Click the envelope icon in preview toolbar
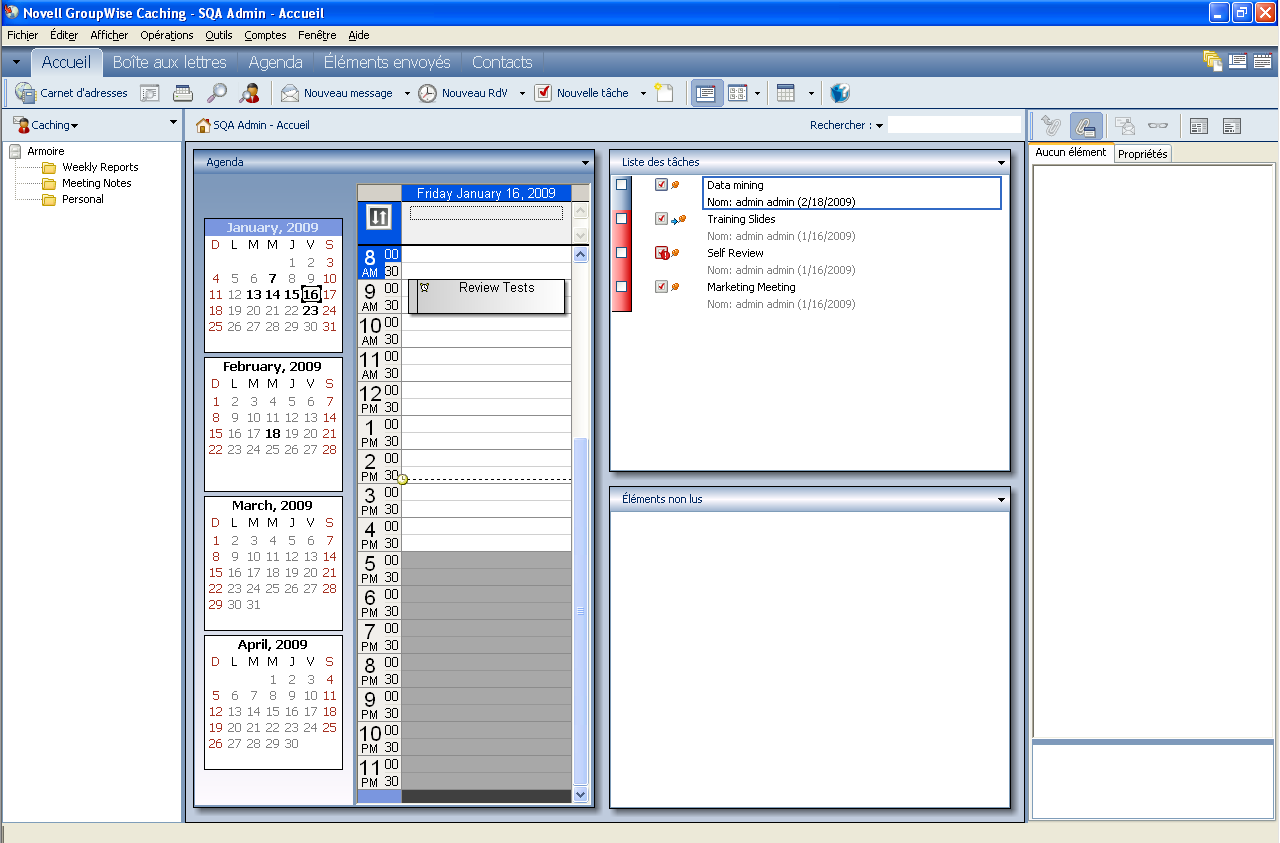The width and height of the screenshot is (1280, 843). (x=1125, y=125)
